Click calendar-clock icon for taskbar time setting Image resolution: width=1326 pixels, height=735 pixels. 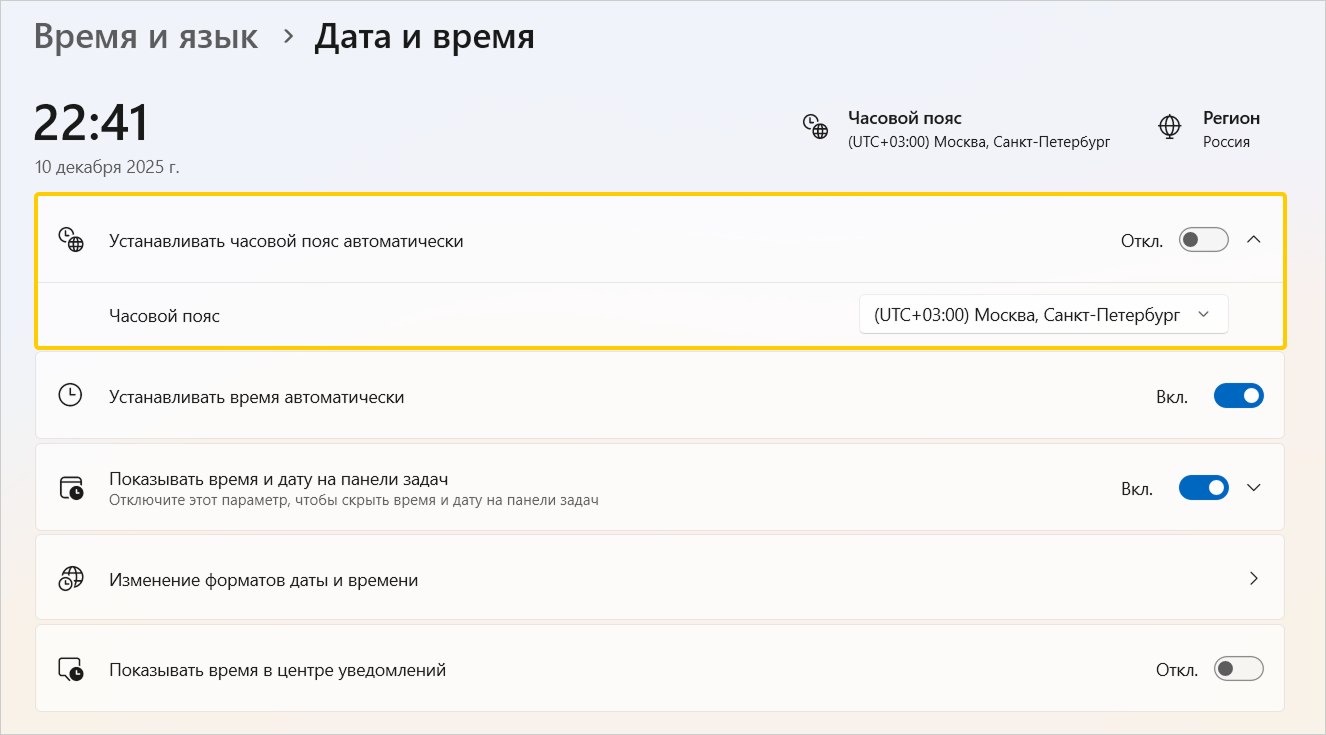70,488
